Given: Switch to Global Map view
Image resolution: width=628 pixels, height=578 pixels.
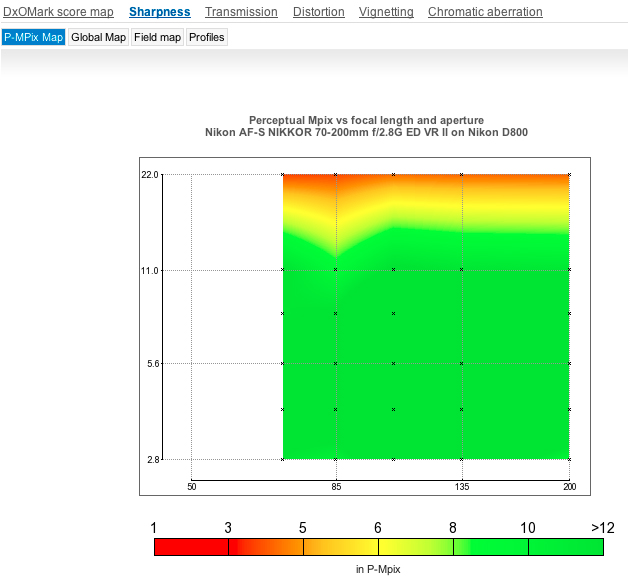Looking at the screenshot, I should point(99,37).
